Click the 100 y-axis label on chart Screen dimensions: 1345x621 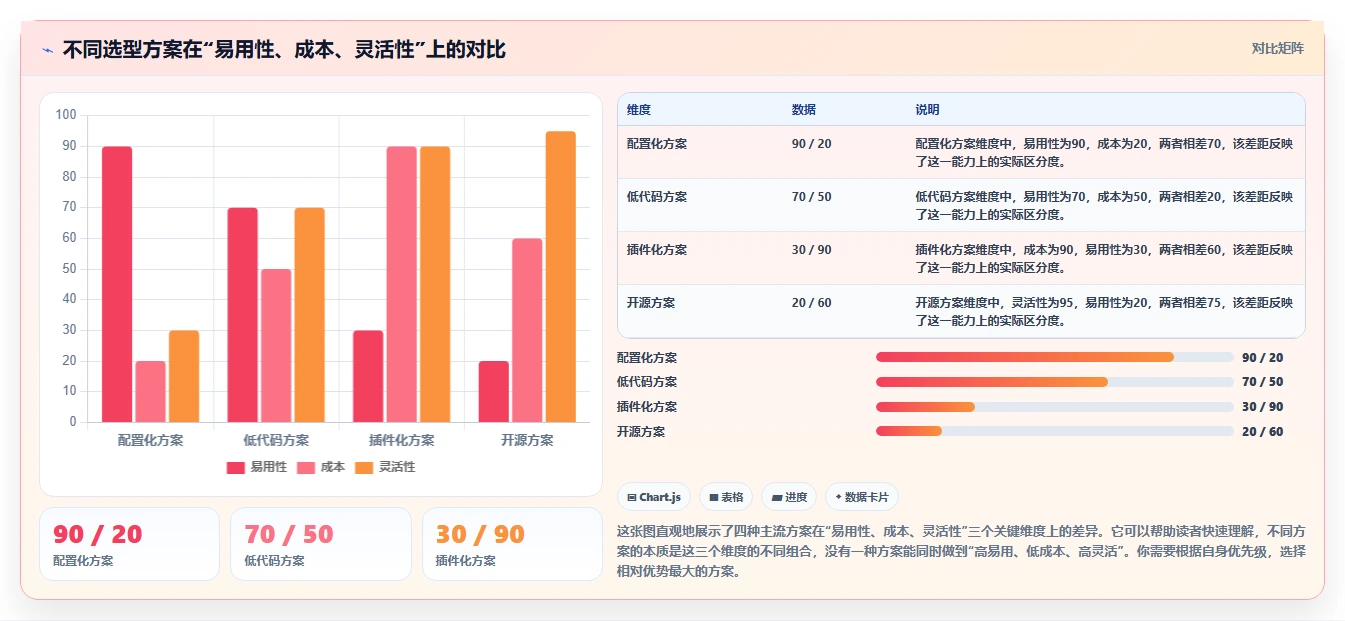(x=66, y=115)
